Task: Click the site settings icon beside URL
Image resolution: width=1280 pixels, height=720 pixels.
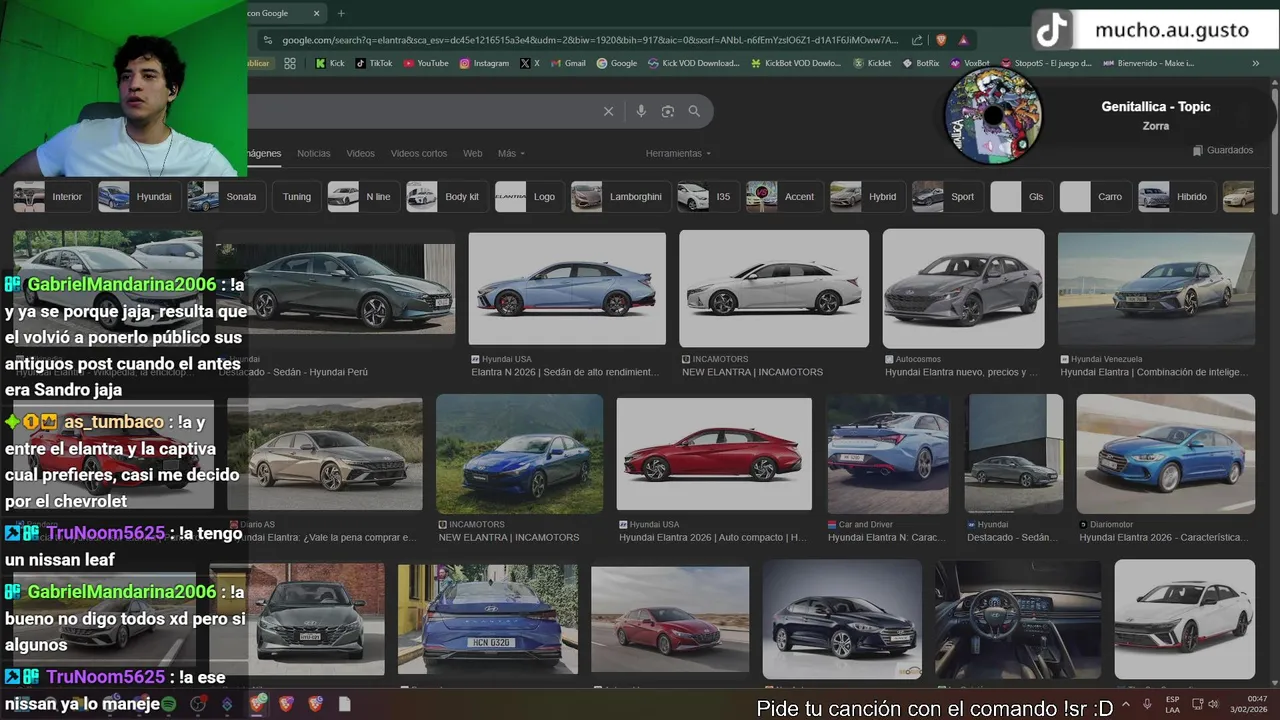Action: click(x=266, y=40)
